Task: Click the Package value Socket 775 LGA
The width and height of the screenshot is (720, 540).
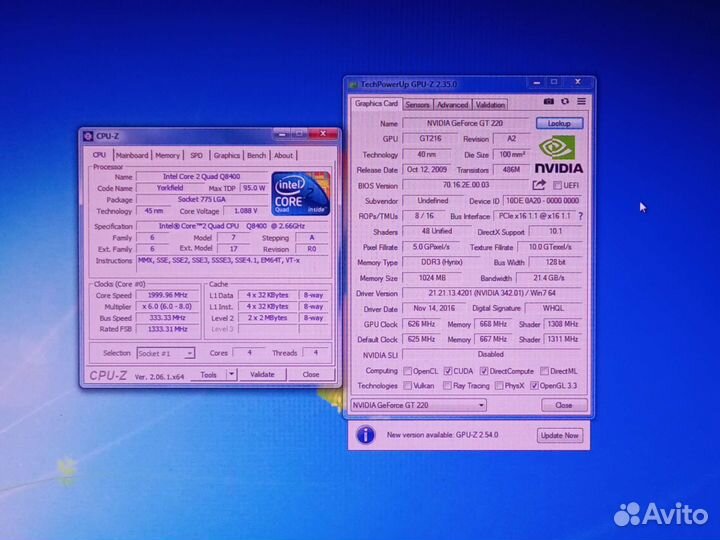Action: pos(202,199)
